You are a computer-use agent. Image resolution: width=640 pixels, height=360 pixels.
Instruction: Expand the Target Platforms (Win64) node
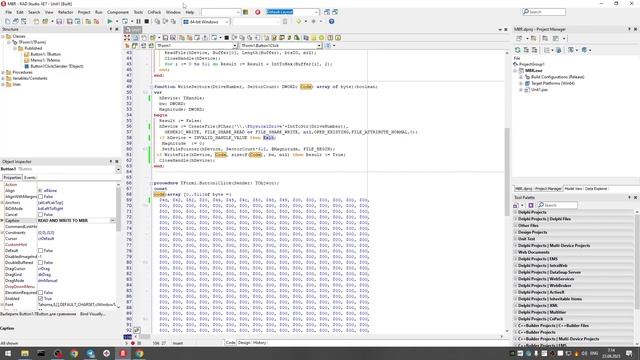coord(521,83)
